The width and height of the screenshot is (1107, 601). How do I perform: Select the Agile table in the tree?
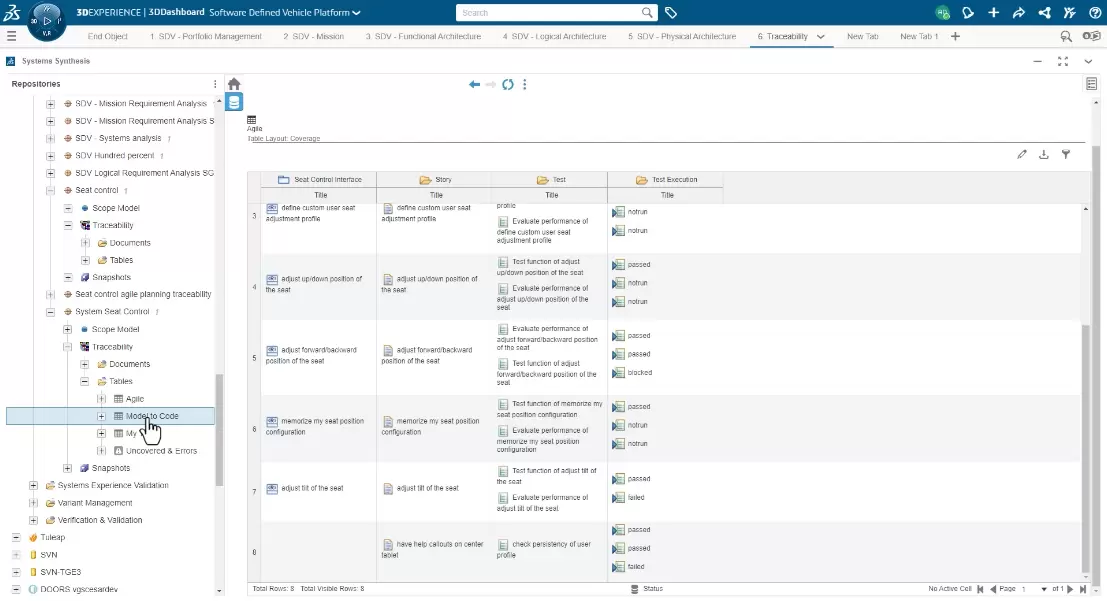pos(134,399)
